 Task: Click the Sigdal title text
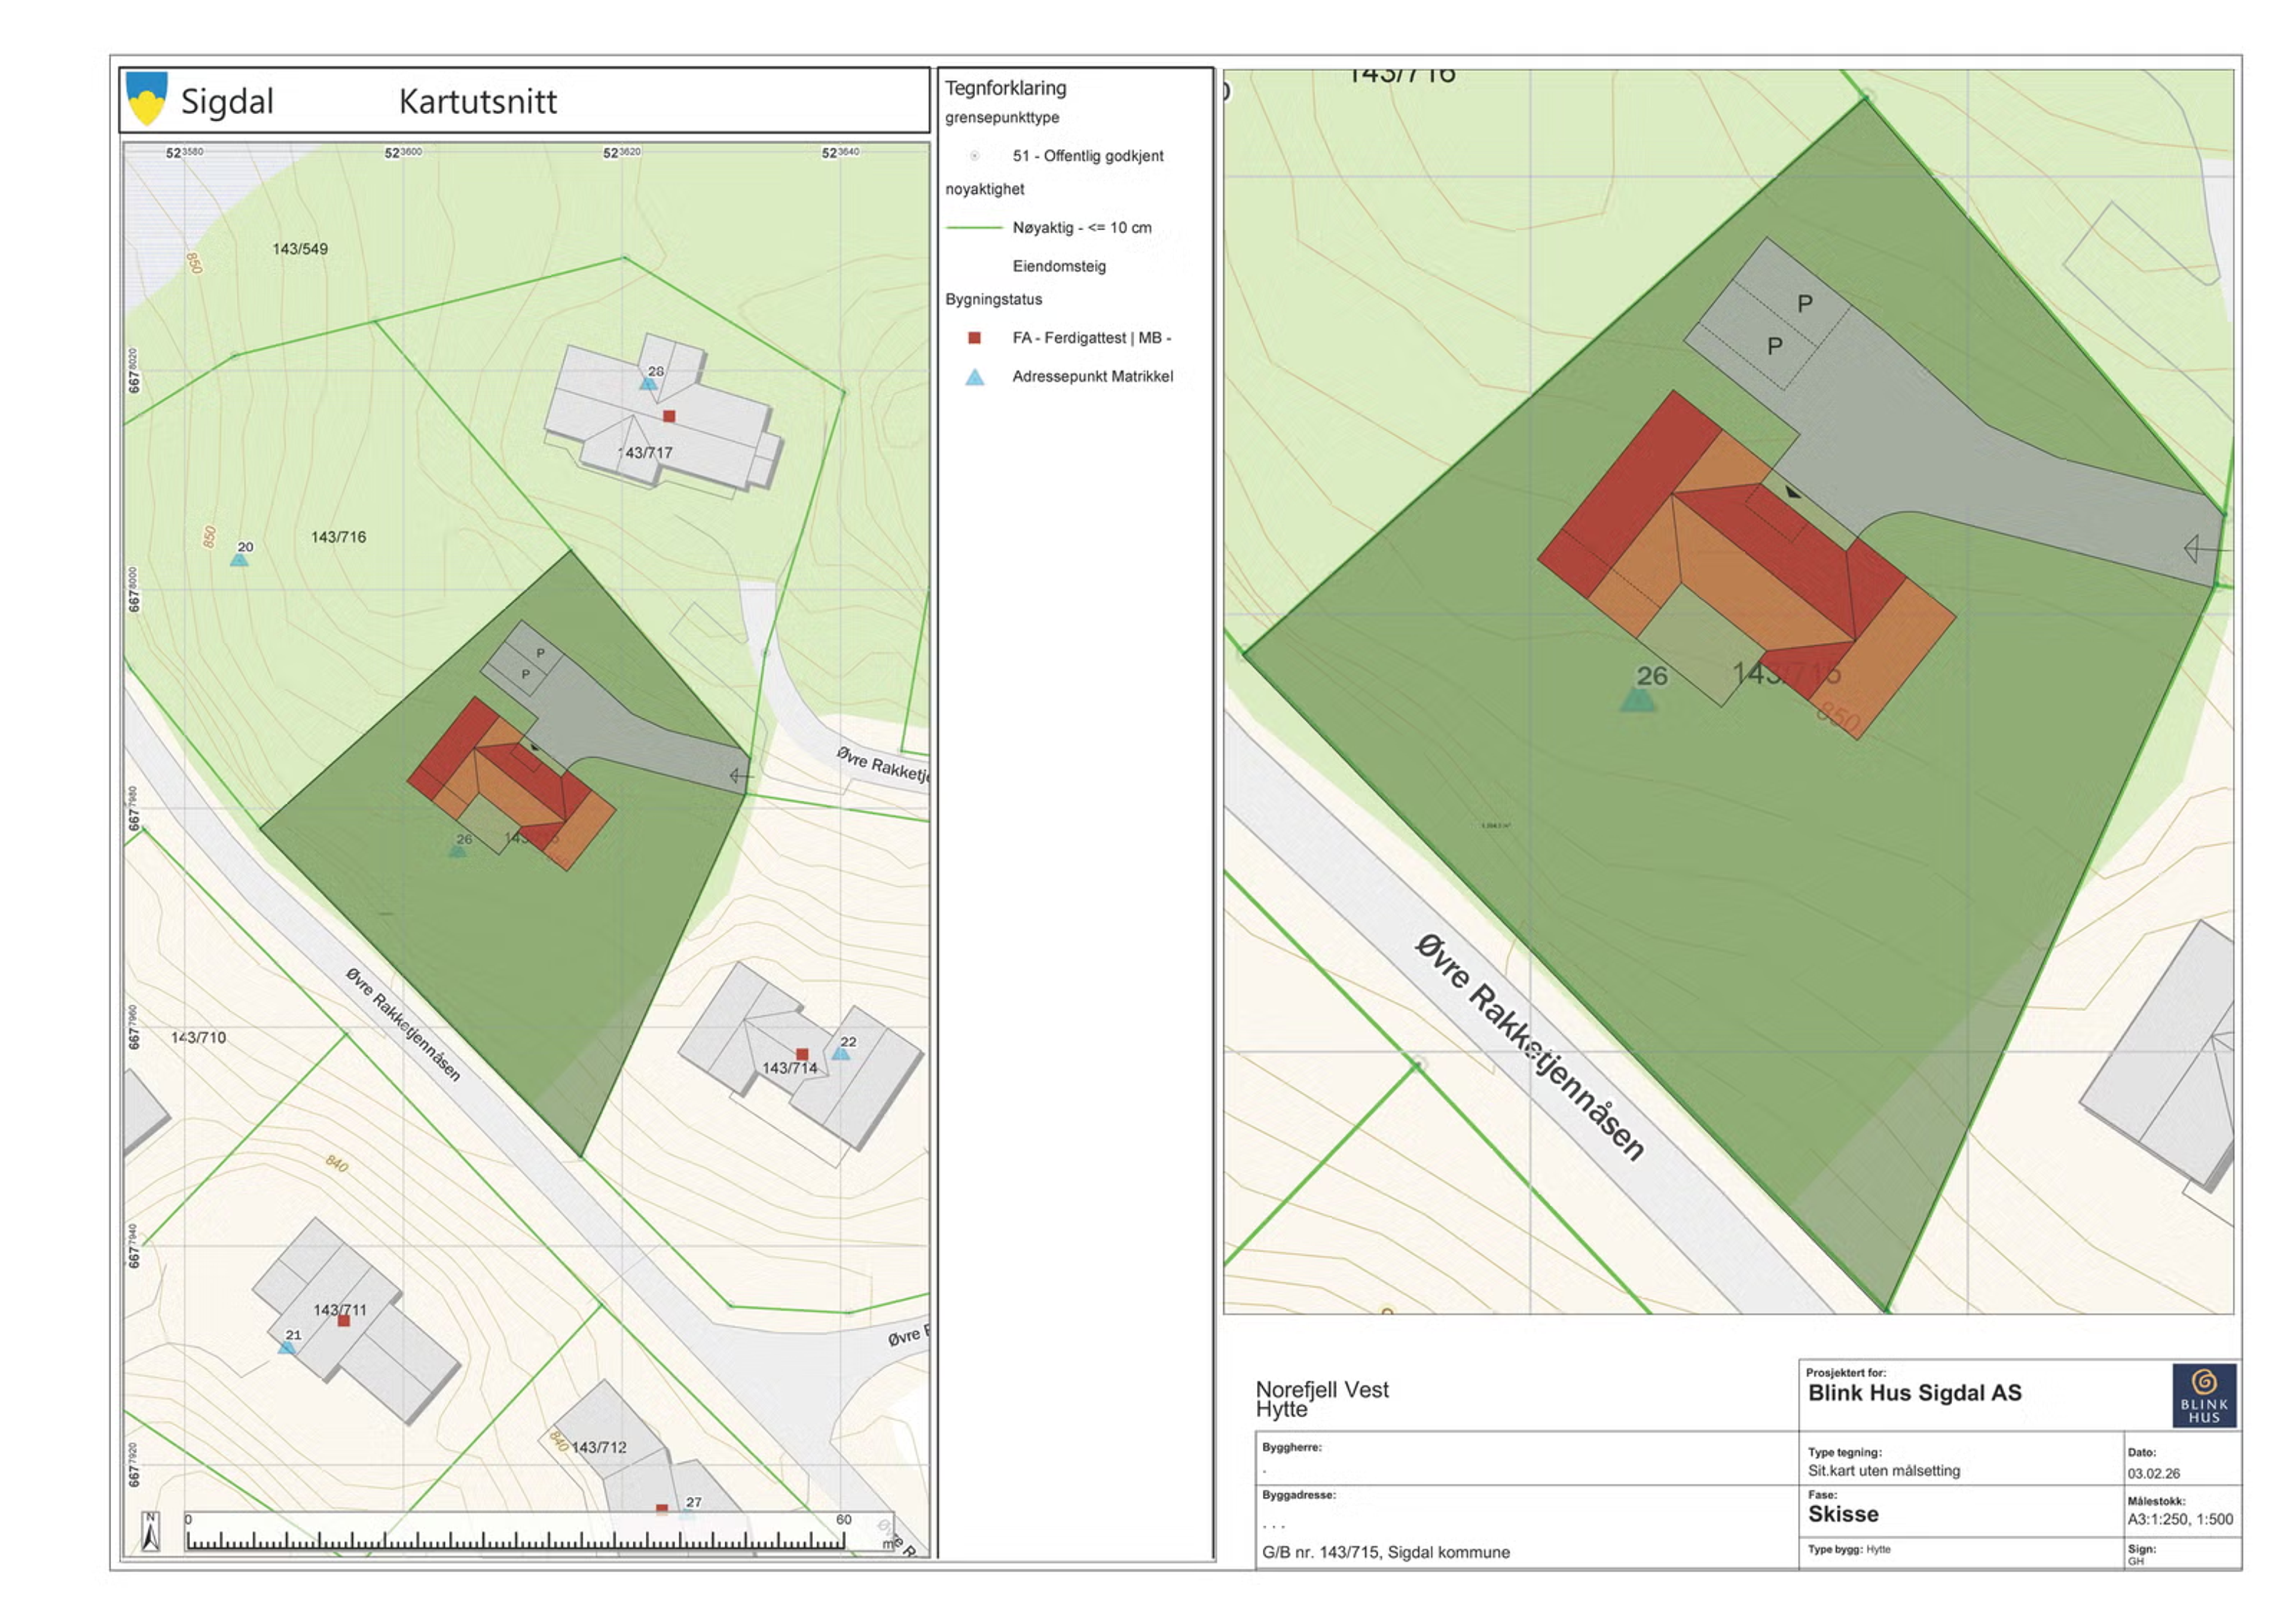227,102
